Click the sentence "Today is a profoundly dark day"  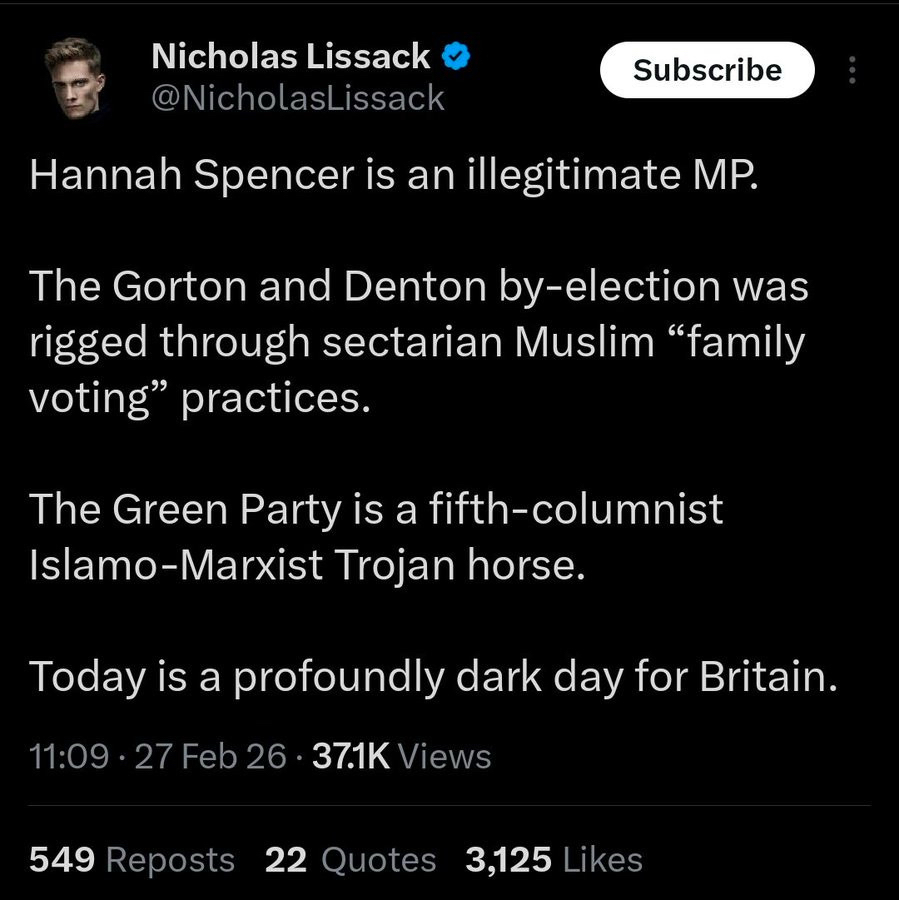(x=360, y=678)
